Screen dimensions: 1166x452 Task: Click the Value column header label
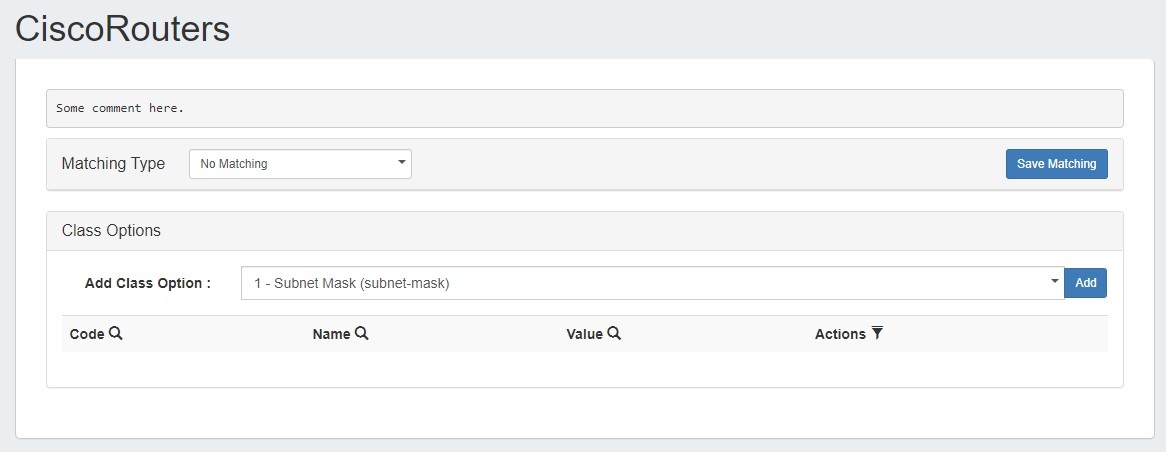(x=584, y=334)
